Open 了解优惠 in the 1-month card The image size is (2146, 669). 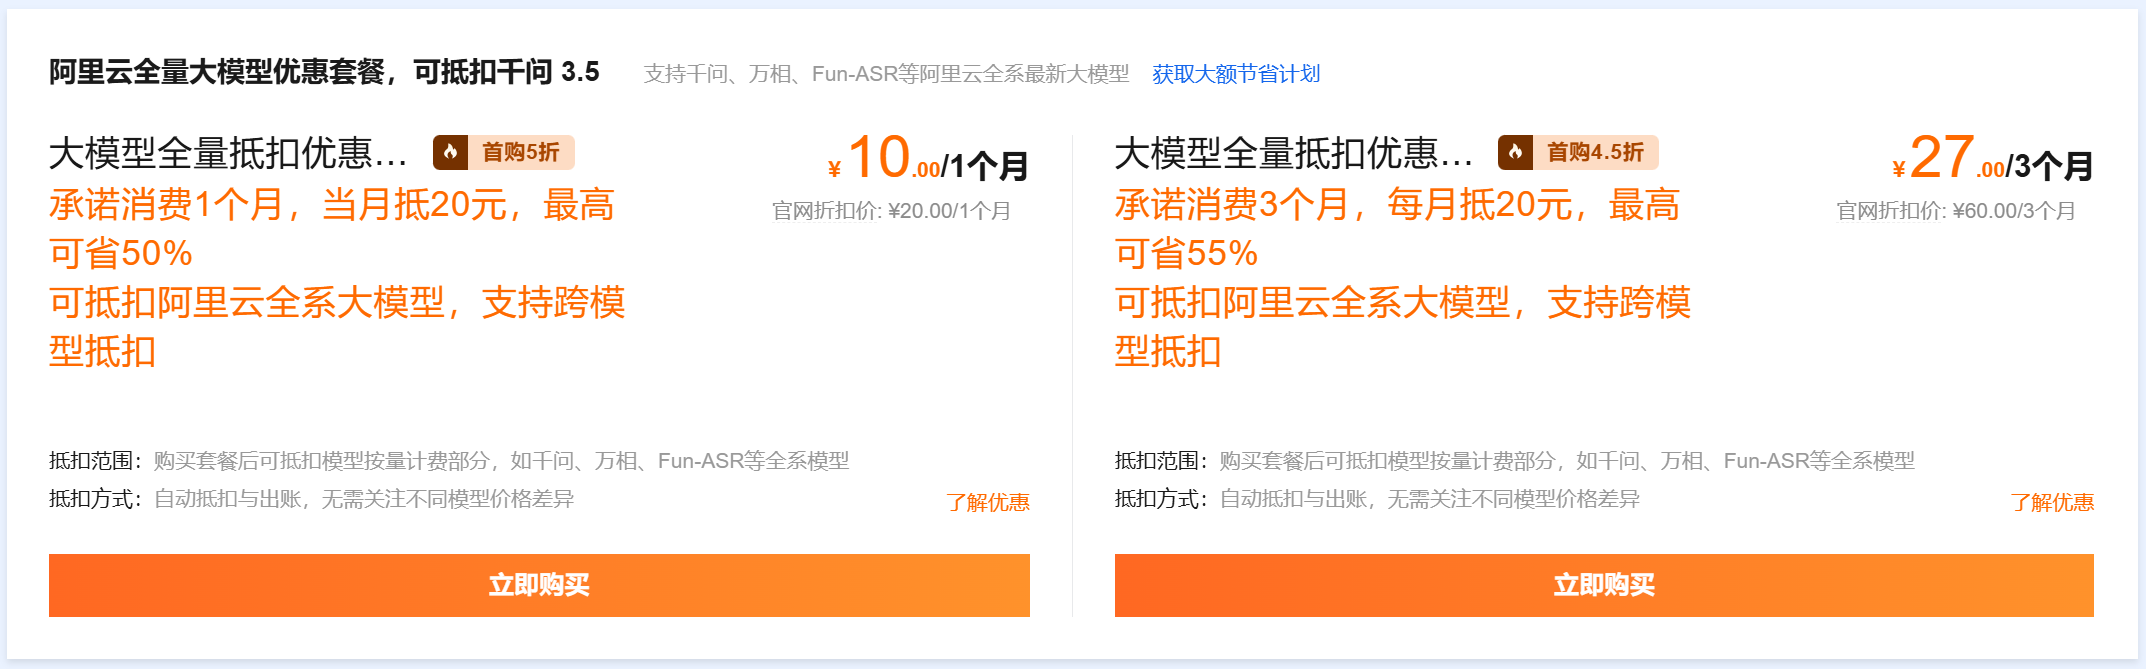tap(988, 502)
